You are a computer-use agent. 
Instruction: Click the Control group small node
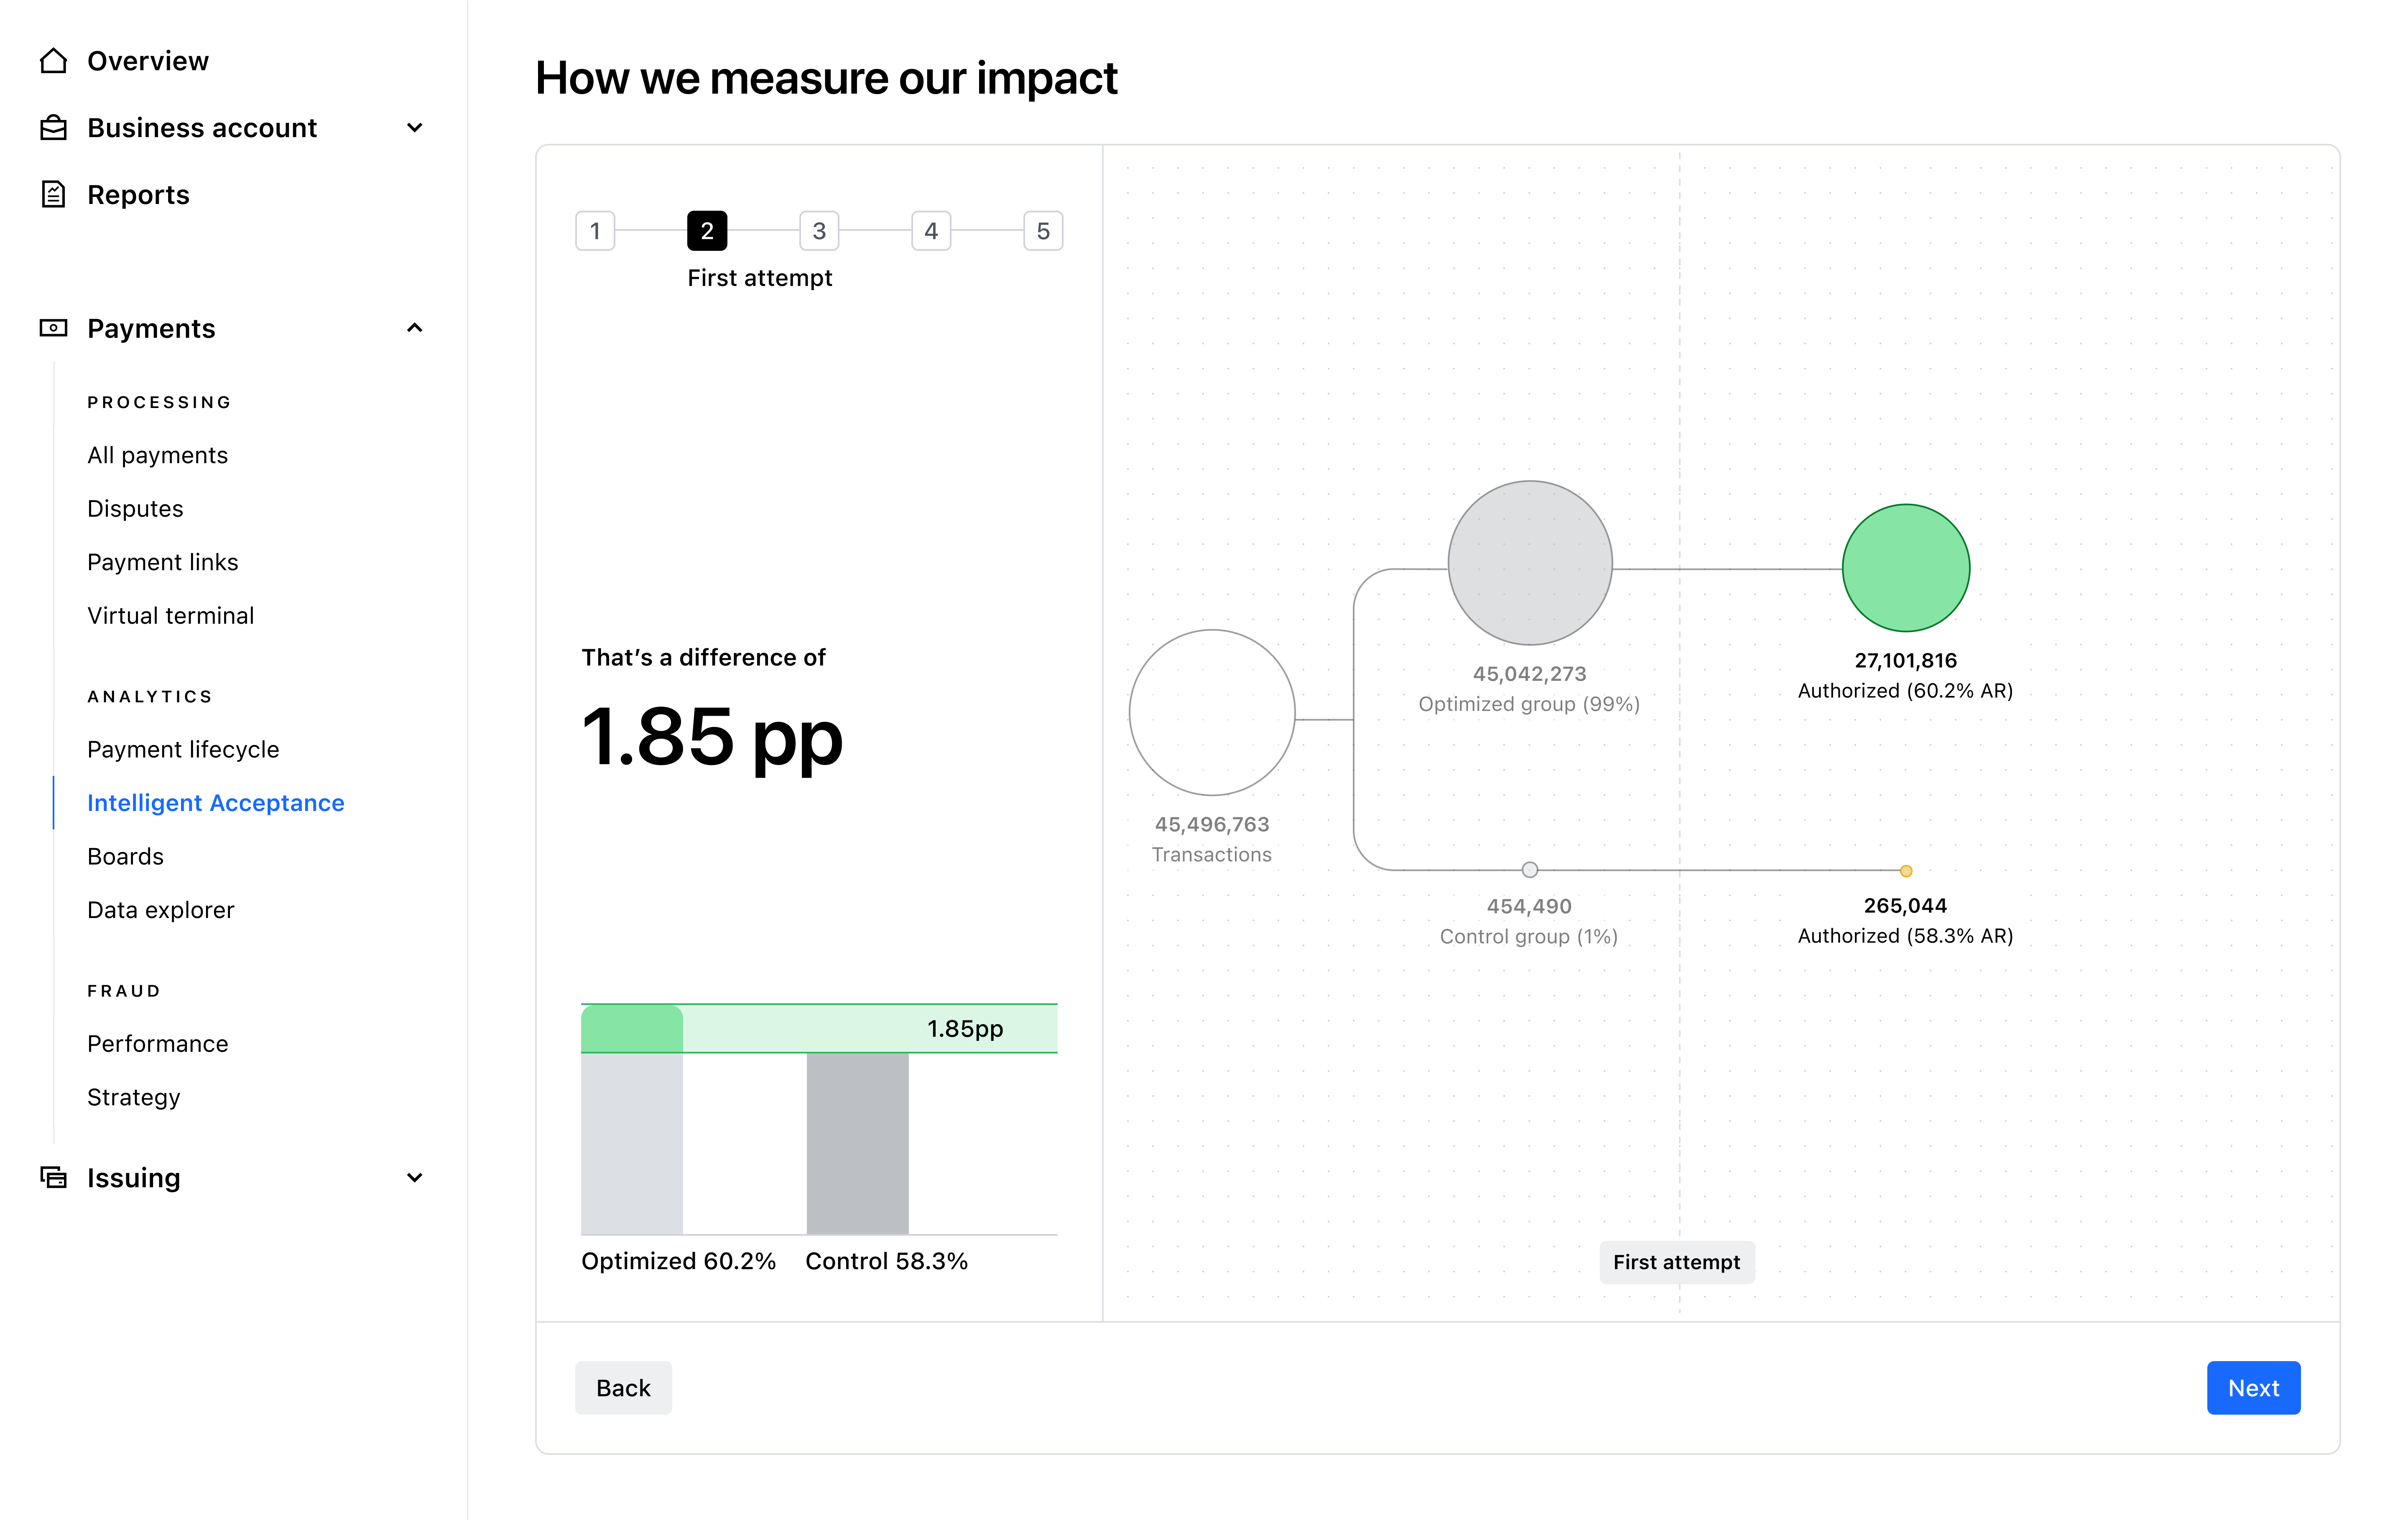[1530, 870]
